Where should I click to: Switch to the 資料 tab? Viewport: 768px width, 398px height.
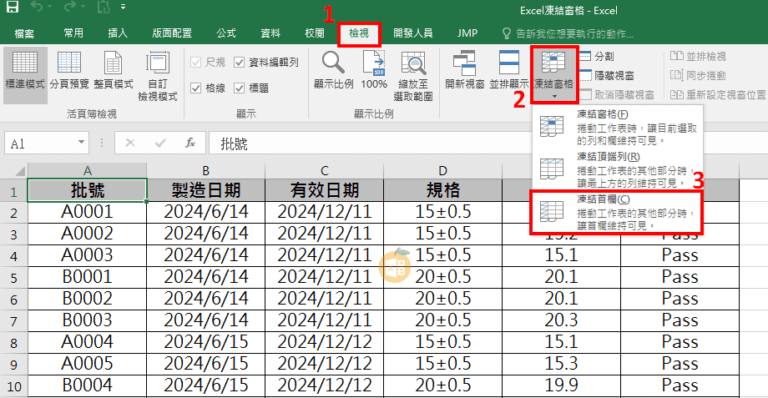(x=270, y=33)
